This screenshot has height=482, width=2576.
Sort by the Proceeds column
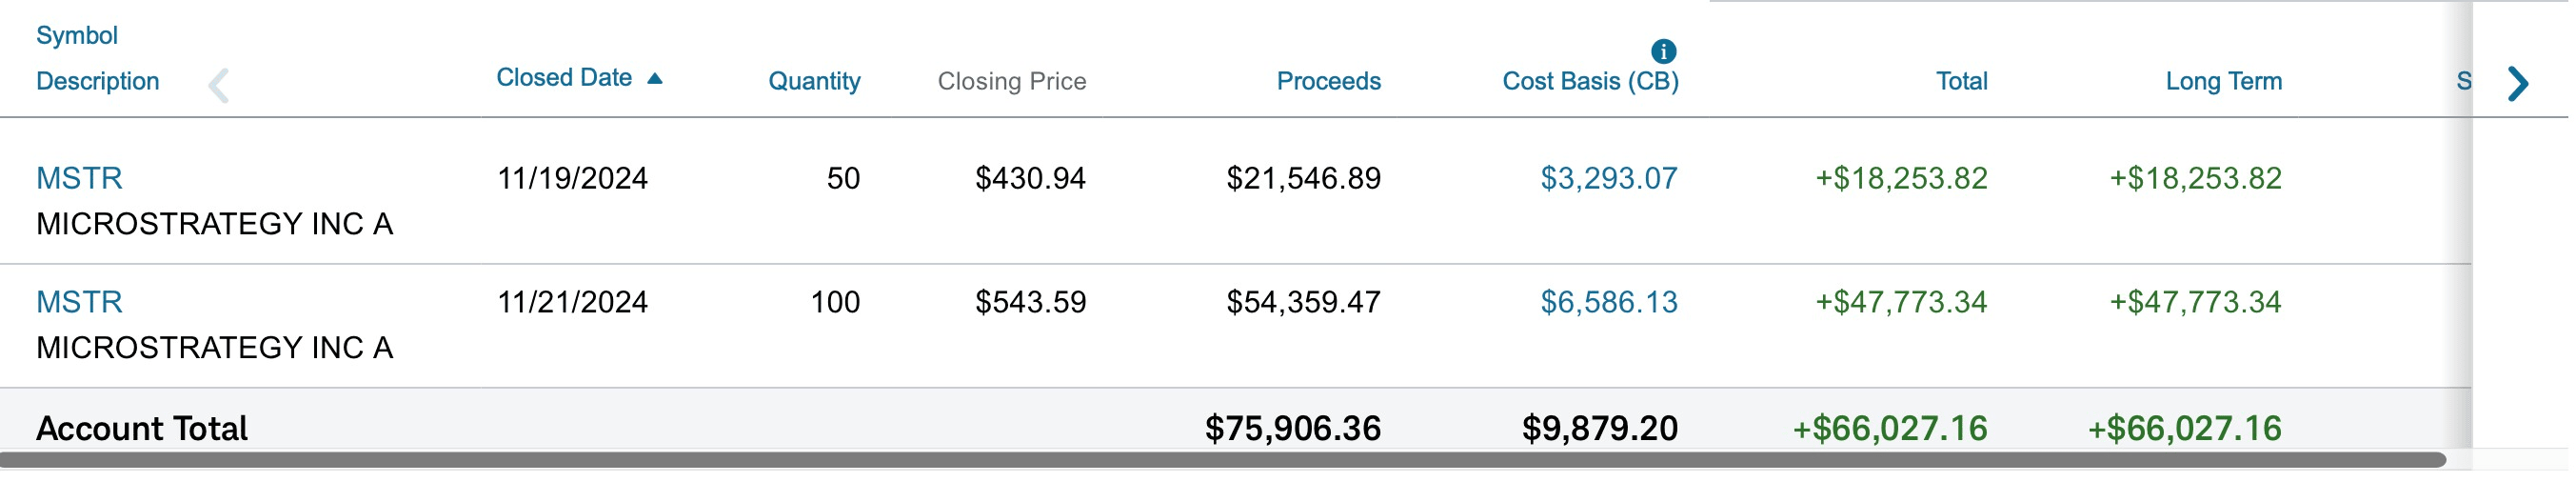point(1328,81)
